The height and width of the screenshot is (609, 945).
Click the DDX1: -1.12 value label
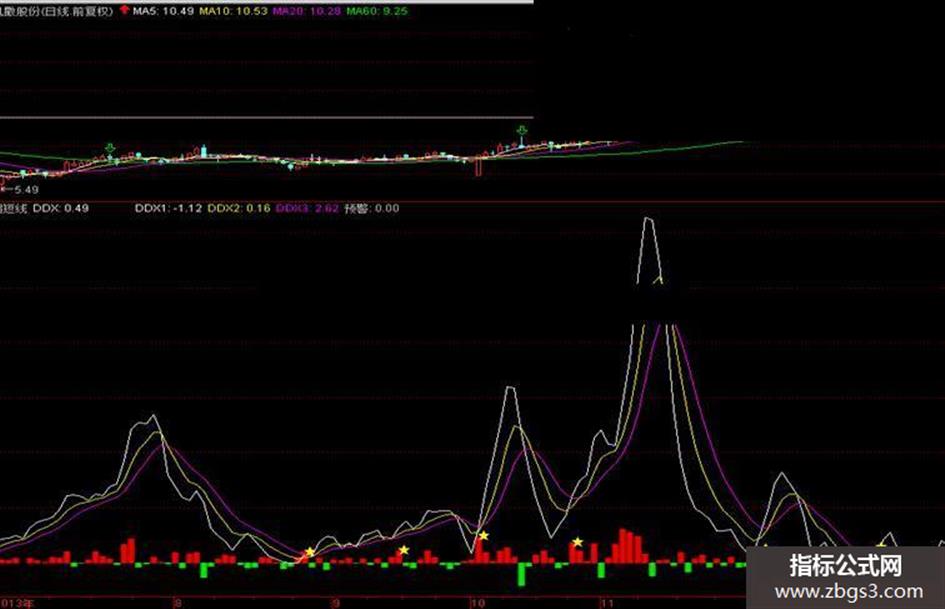[x=168, y=208]
